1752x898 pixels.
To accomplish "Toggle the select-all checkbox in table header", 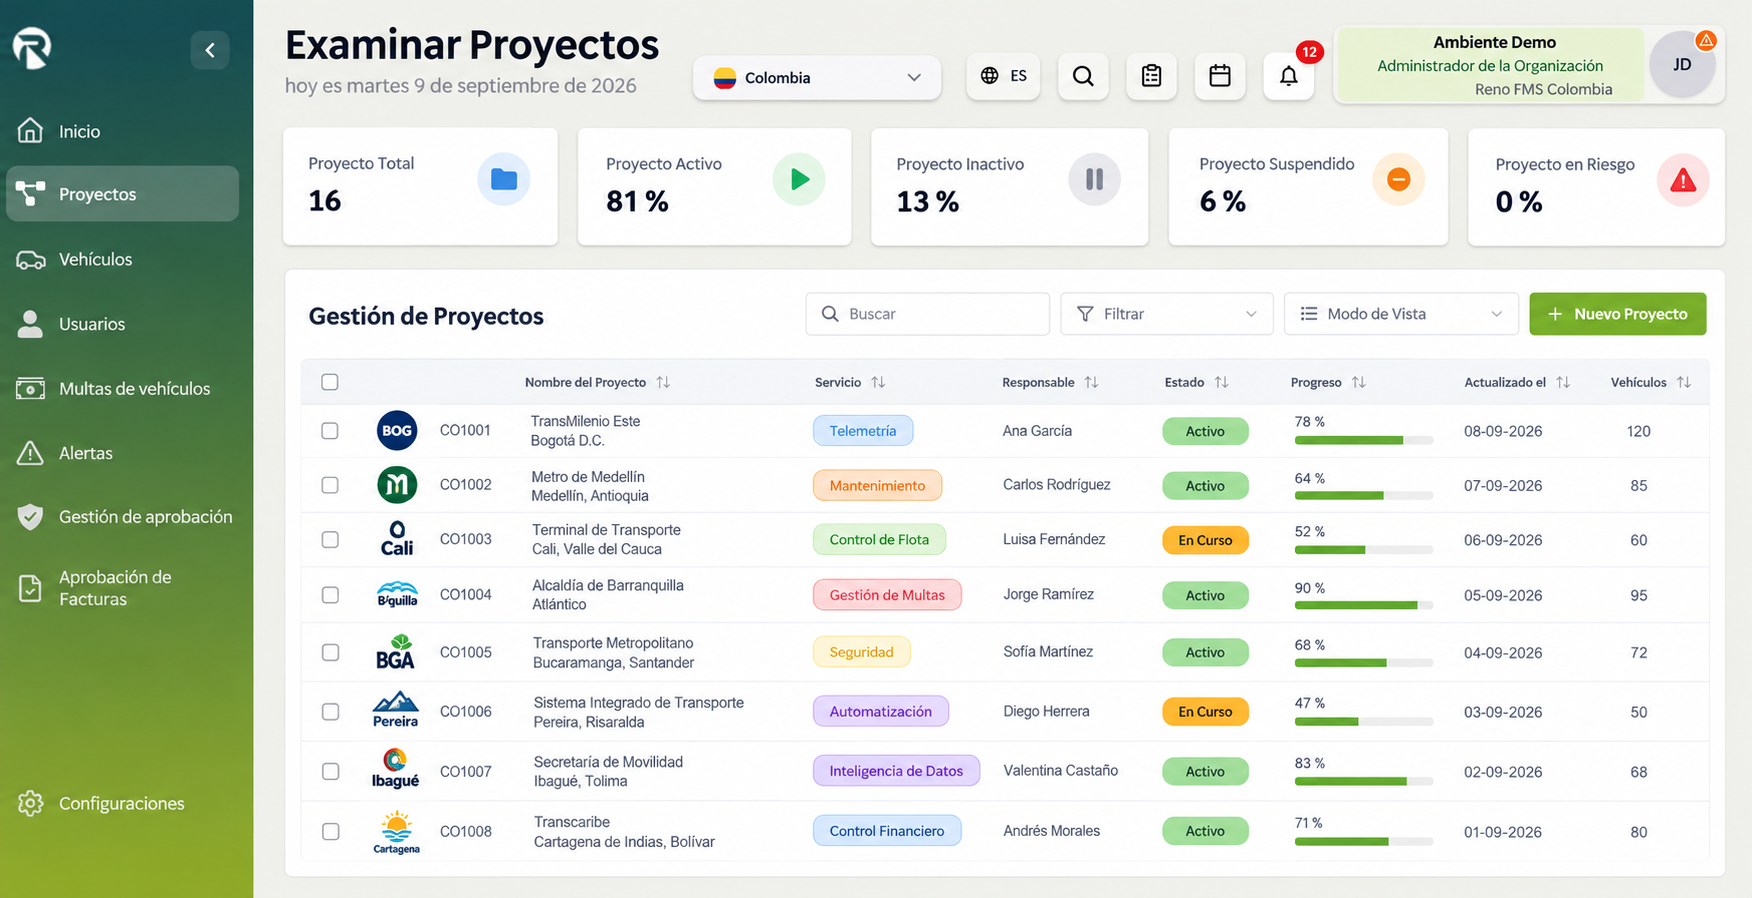I will [x=330, y=382].
